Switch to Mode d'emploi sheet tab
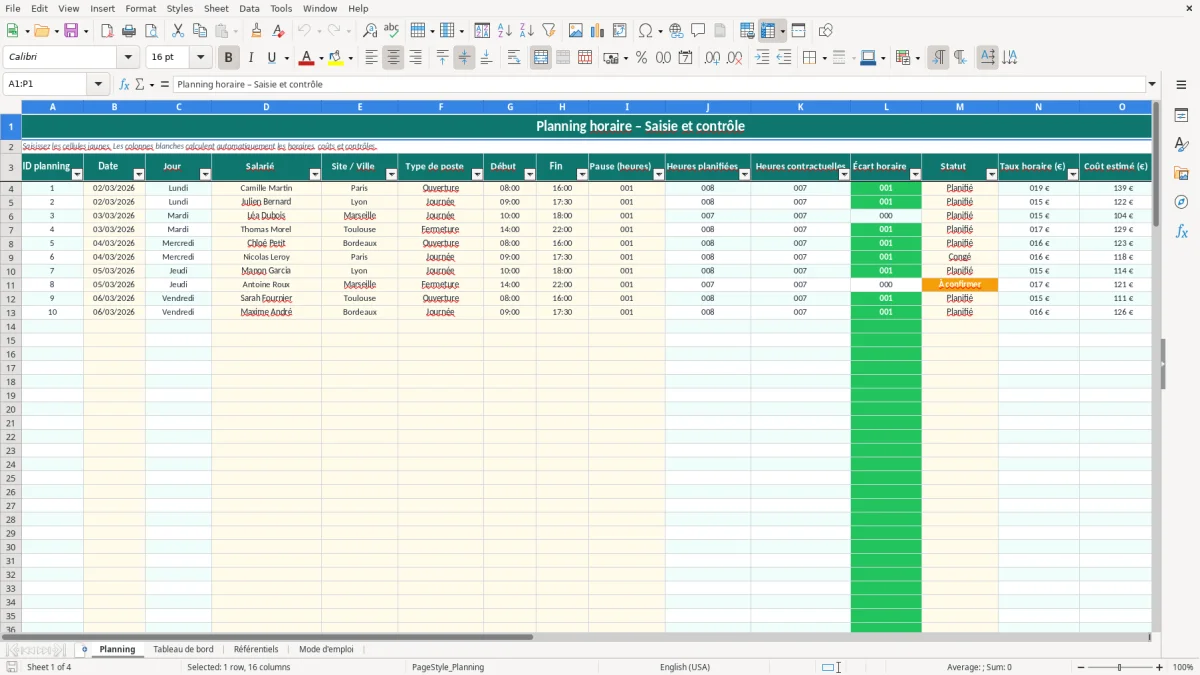 (326, 649)
